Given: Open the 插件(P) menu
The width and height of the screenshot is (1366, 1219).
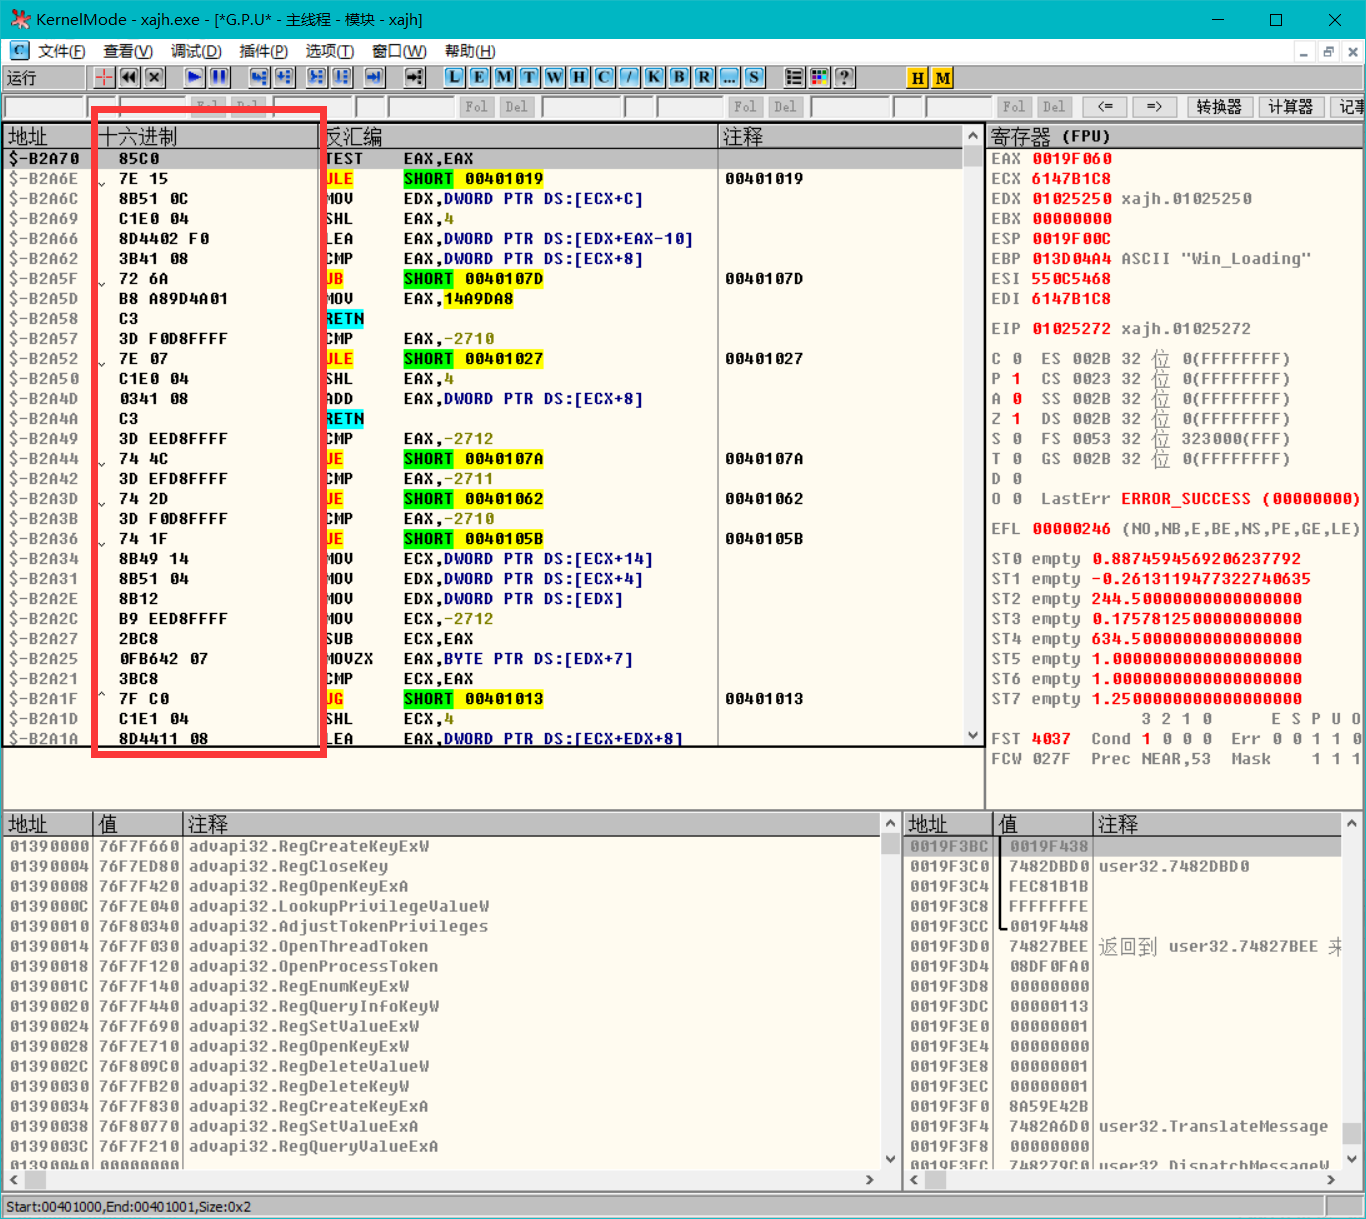Looking at the screenshot, I should click(x=263, y=51).
